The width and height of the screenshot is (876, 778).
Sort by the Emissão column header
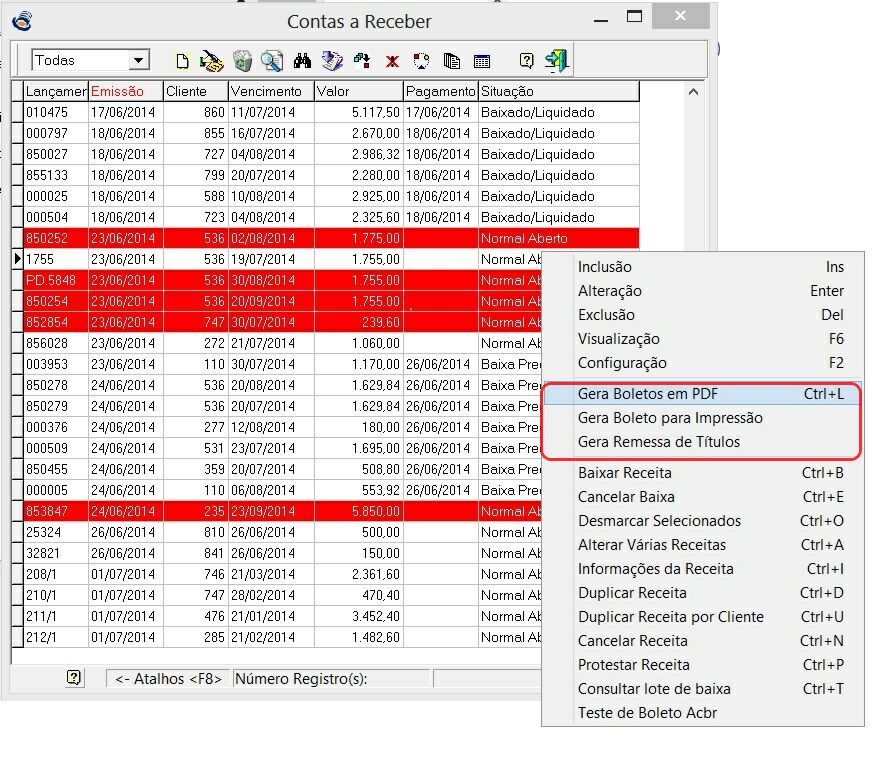click(126, 91)
